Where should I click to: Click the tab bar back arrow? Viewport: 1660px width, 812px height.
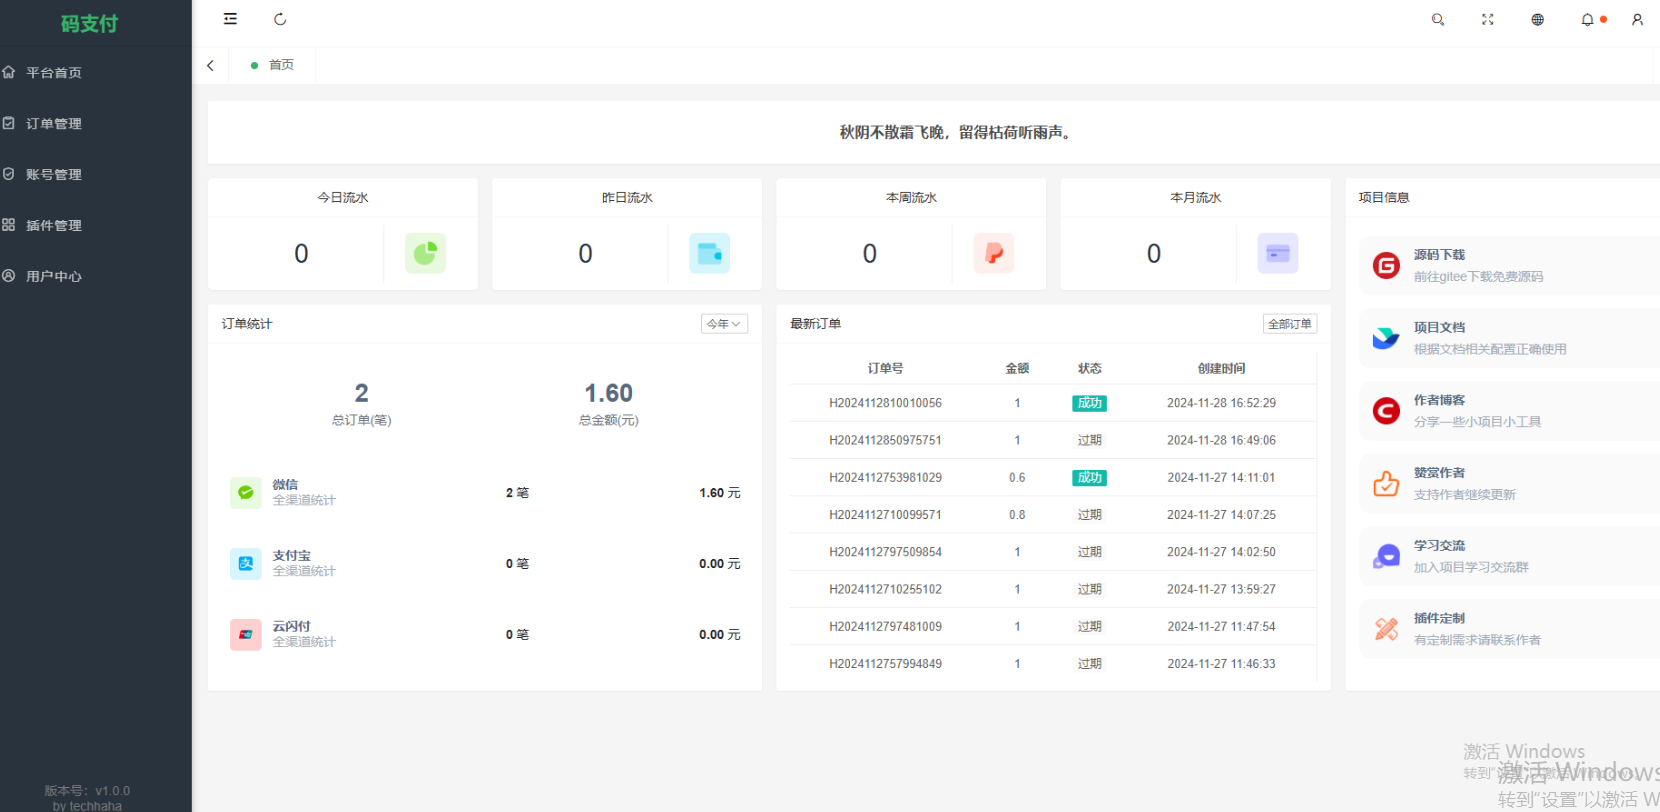pos(210,65)
